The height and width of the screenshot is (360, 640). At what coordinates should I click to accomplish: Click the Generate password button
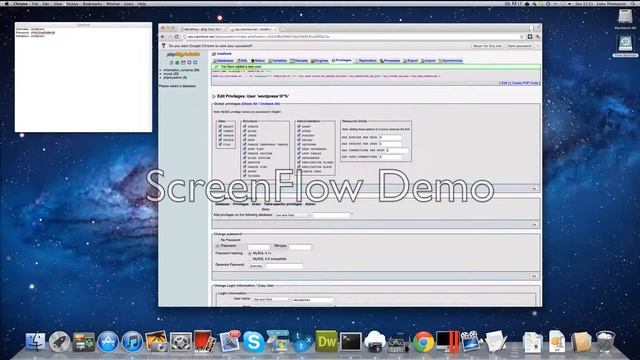256,266
